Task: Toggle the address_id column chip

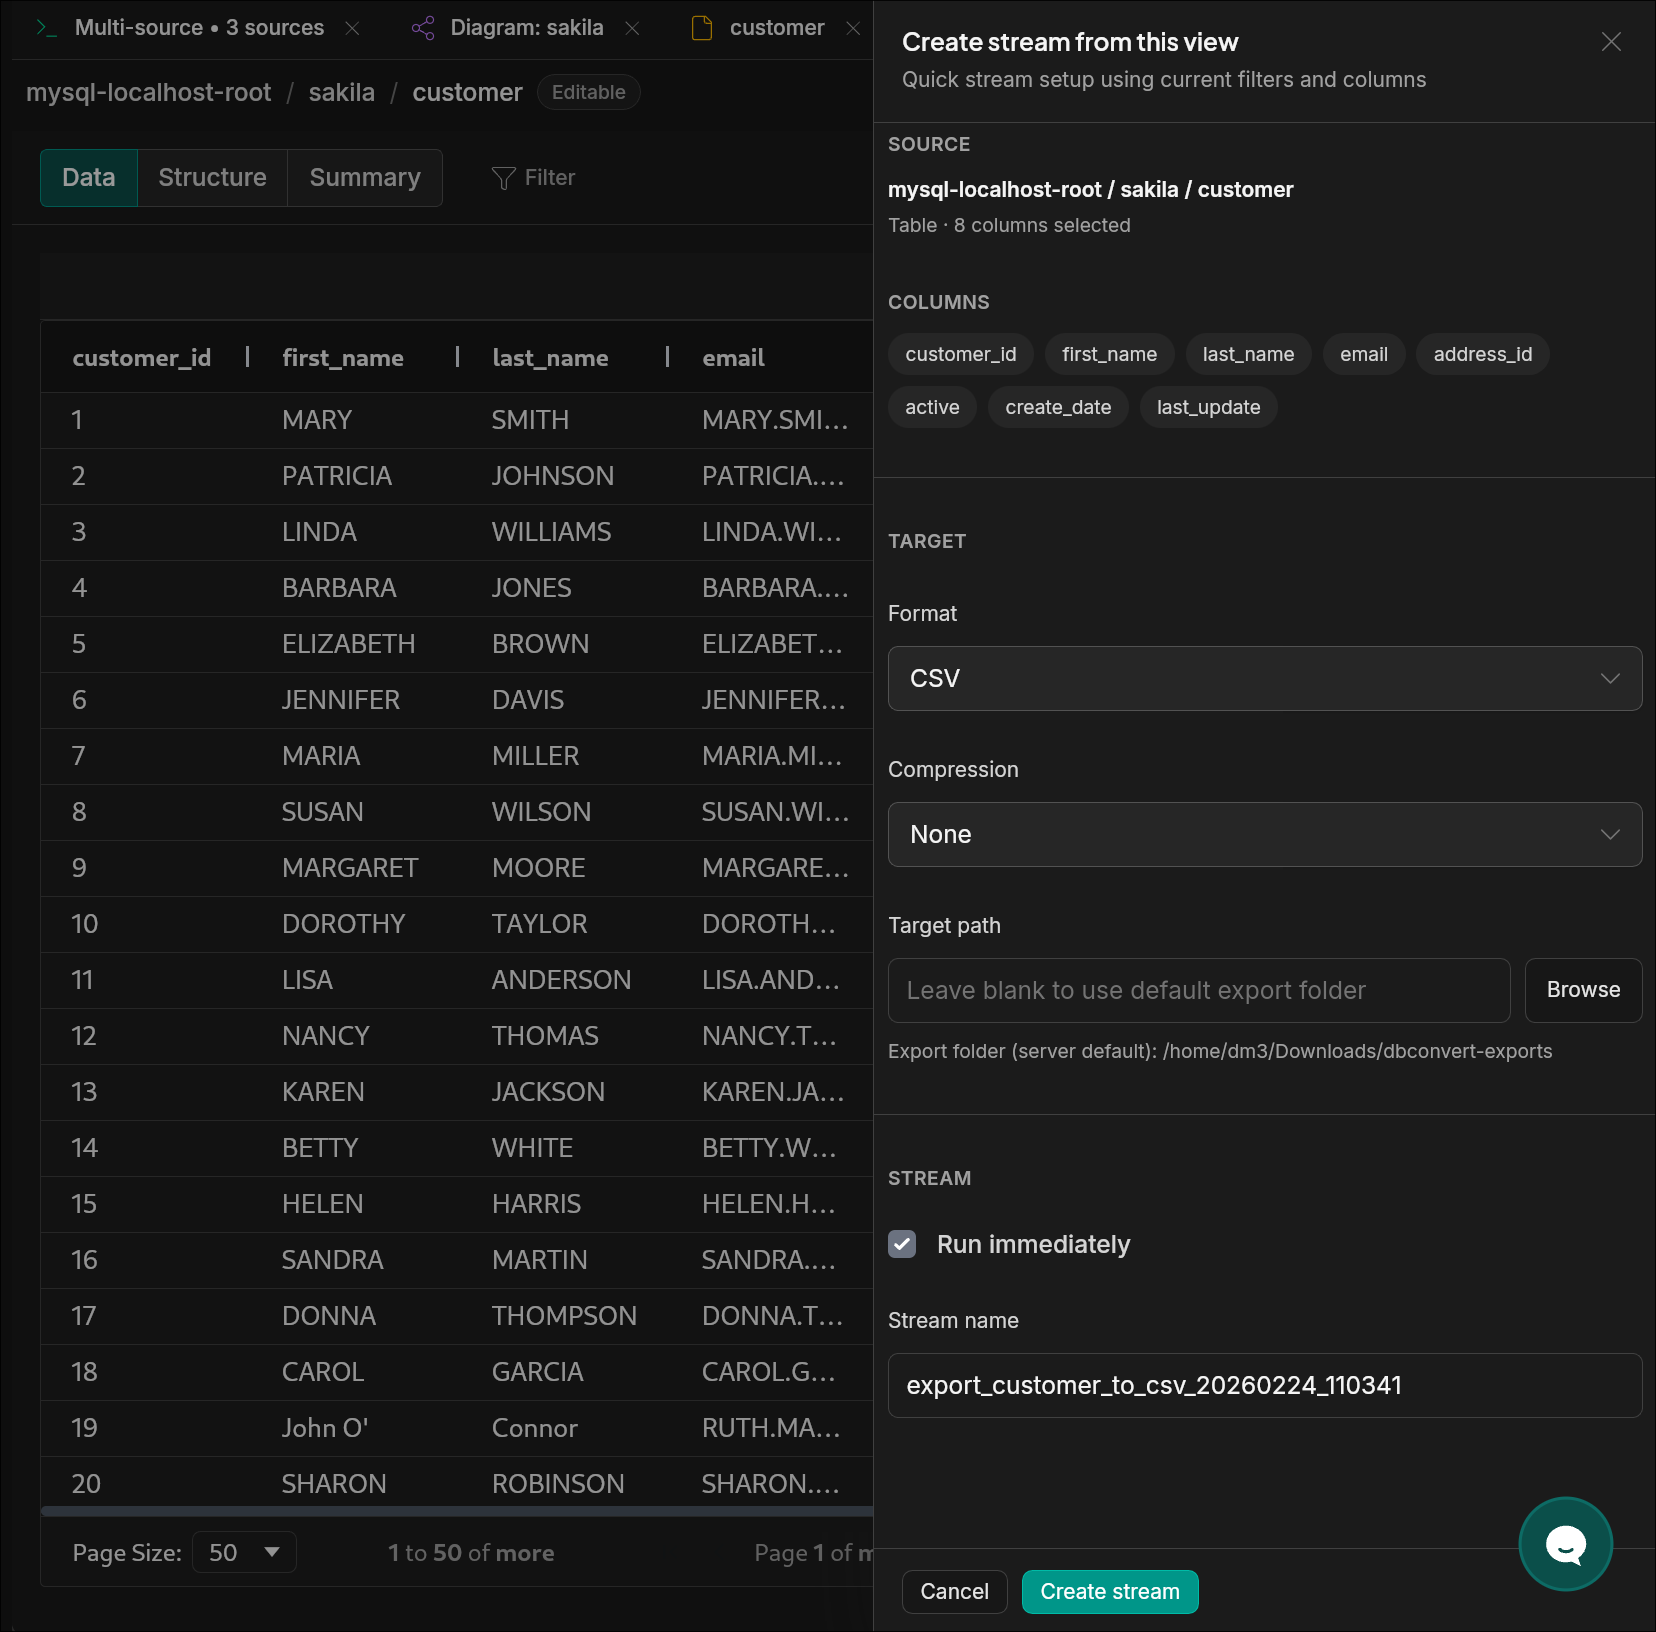Action: 1482,354
